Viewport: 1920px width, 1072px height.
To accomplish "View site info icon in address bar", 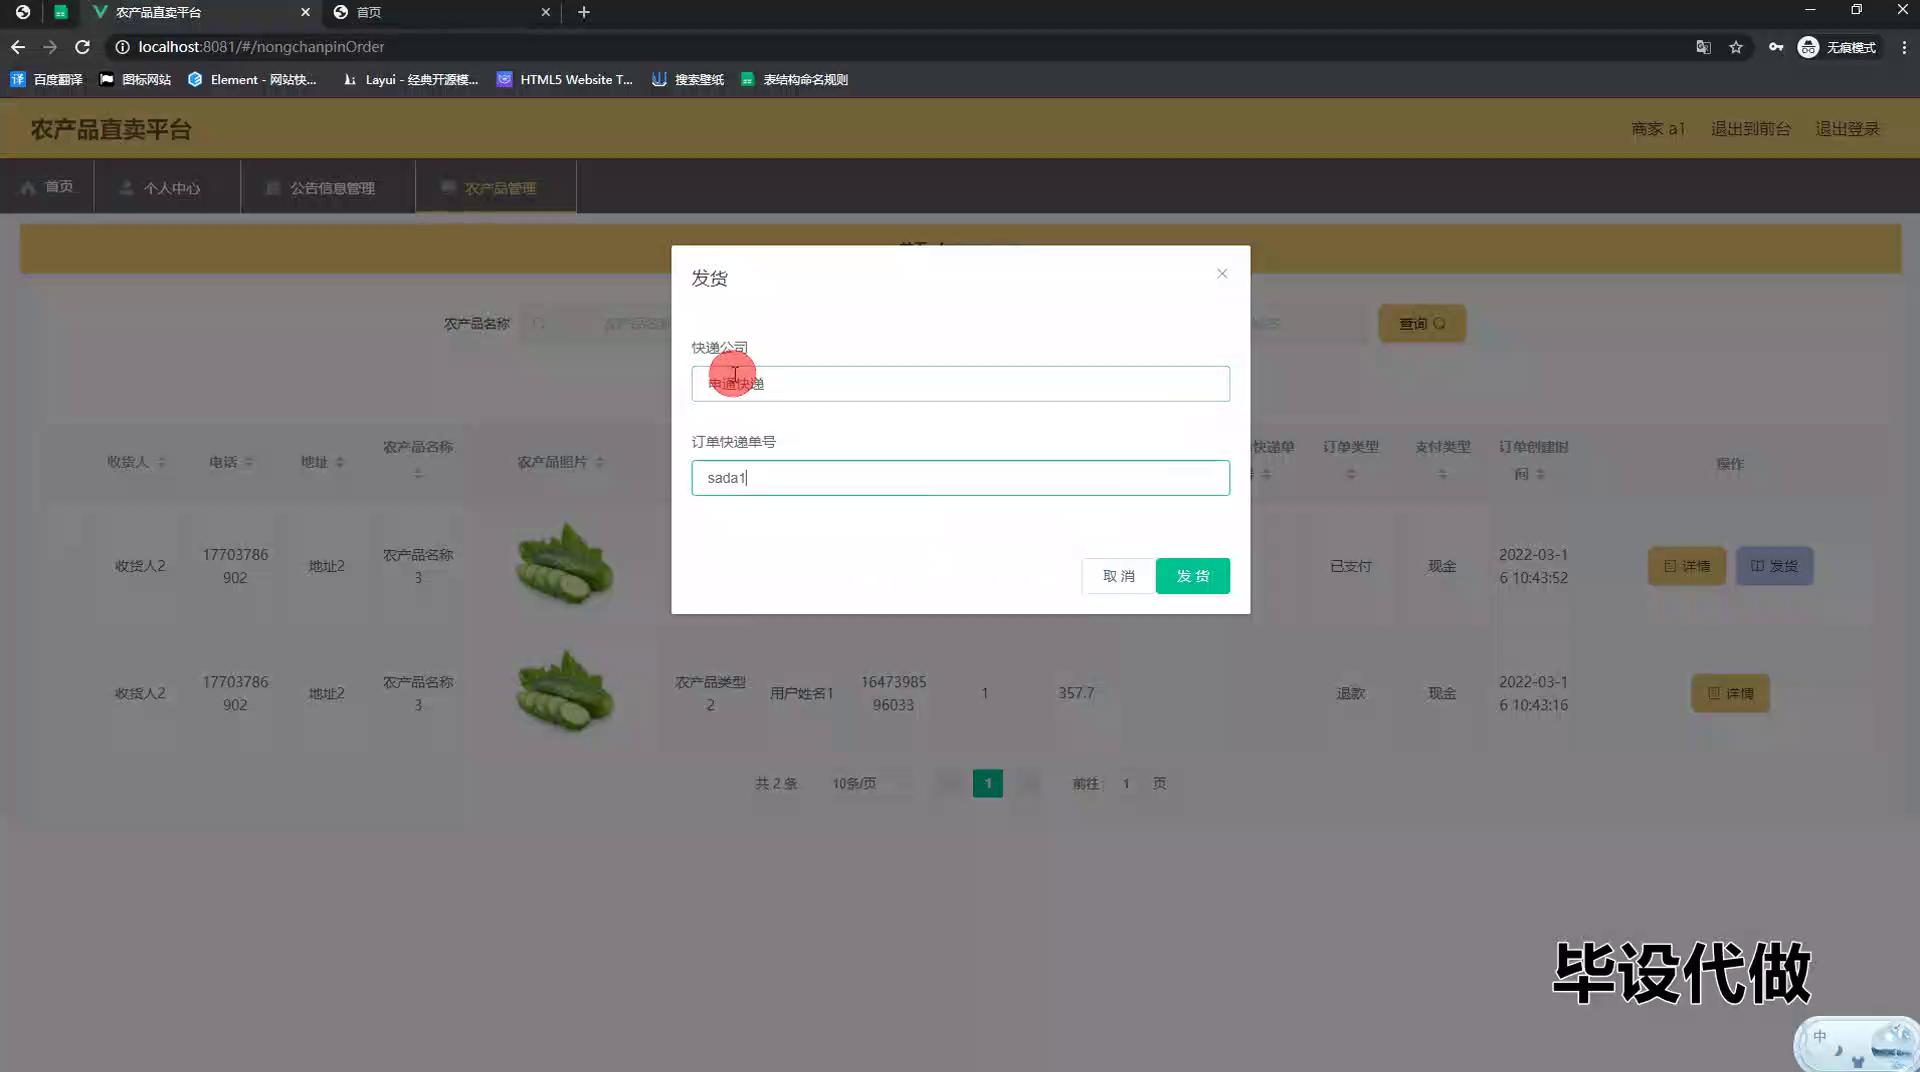I will [x=122, y=47].
